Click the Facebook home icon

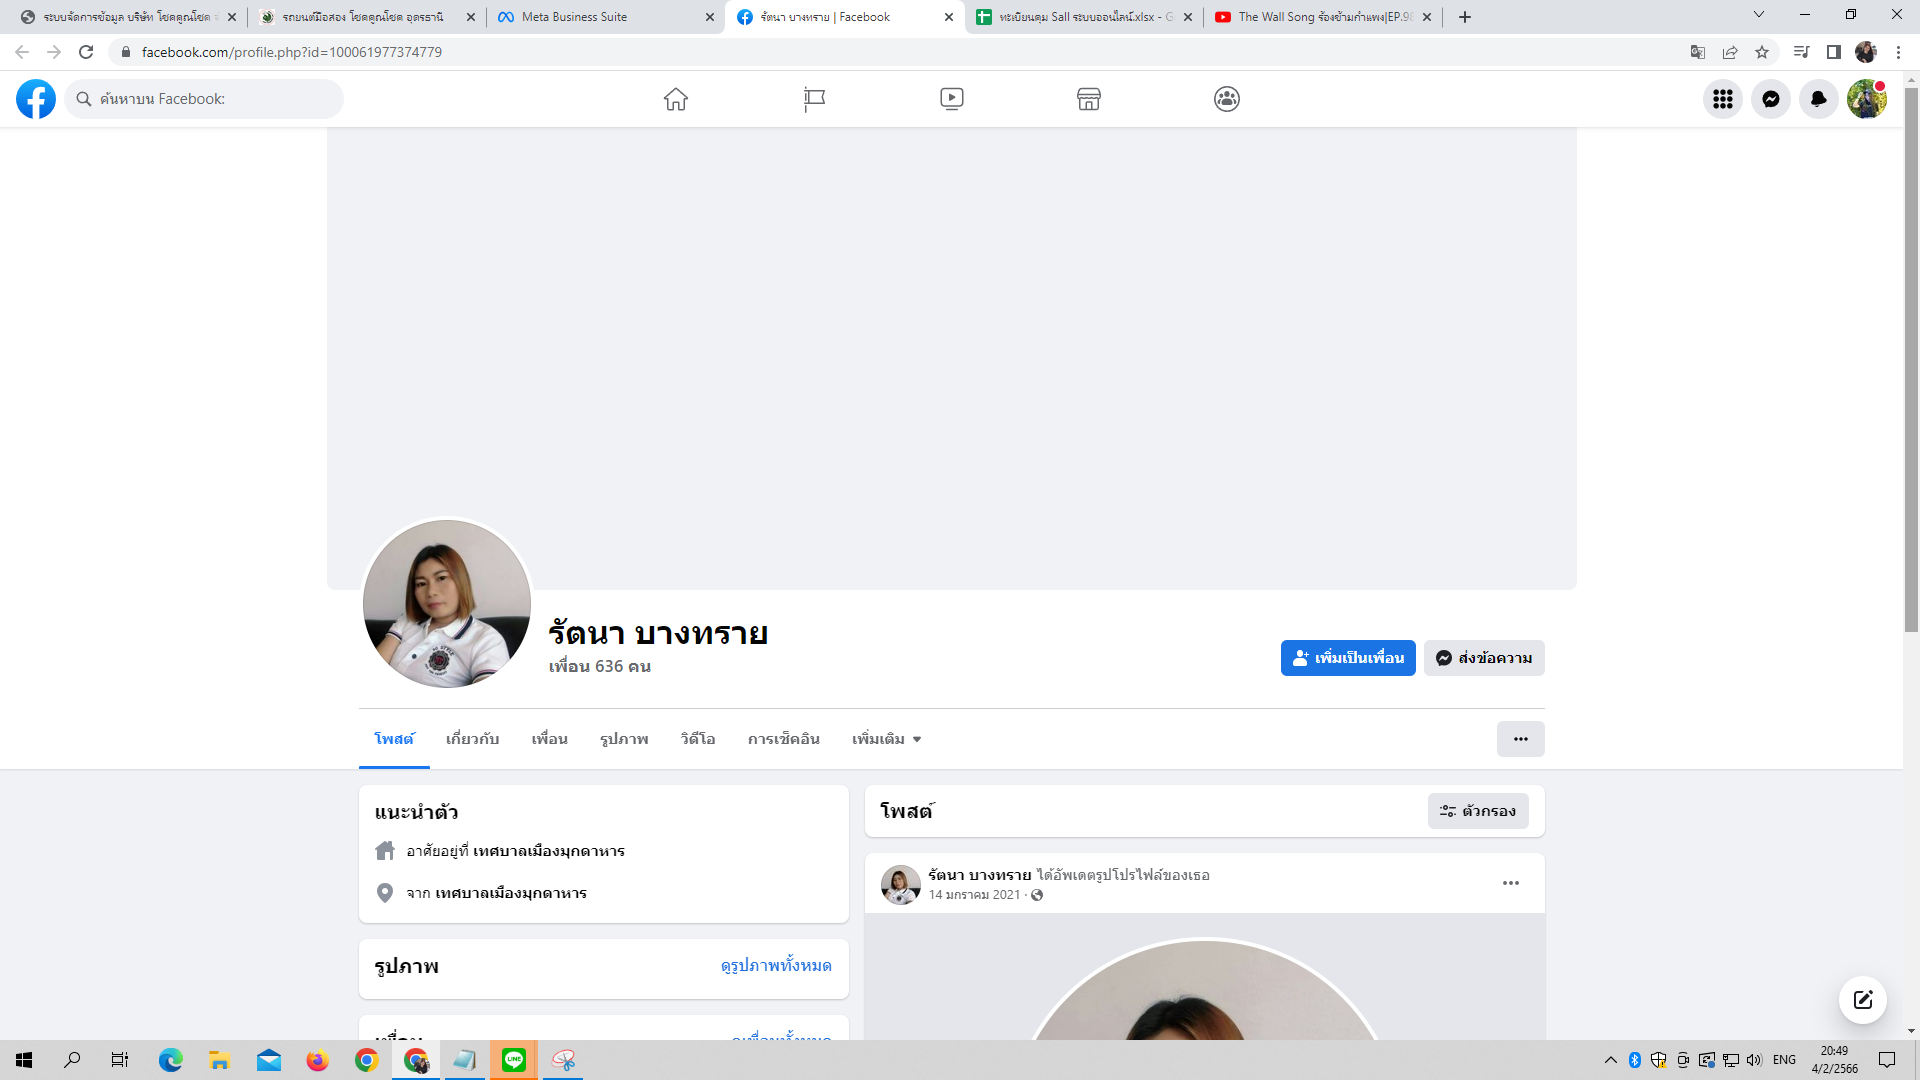676,99
